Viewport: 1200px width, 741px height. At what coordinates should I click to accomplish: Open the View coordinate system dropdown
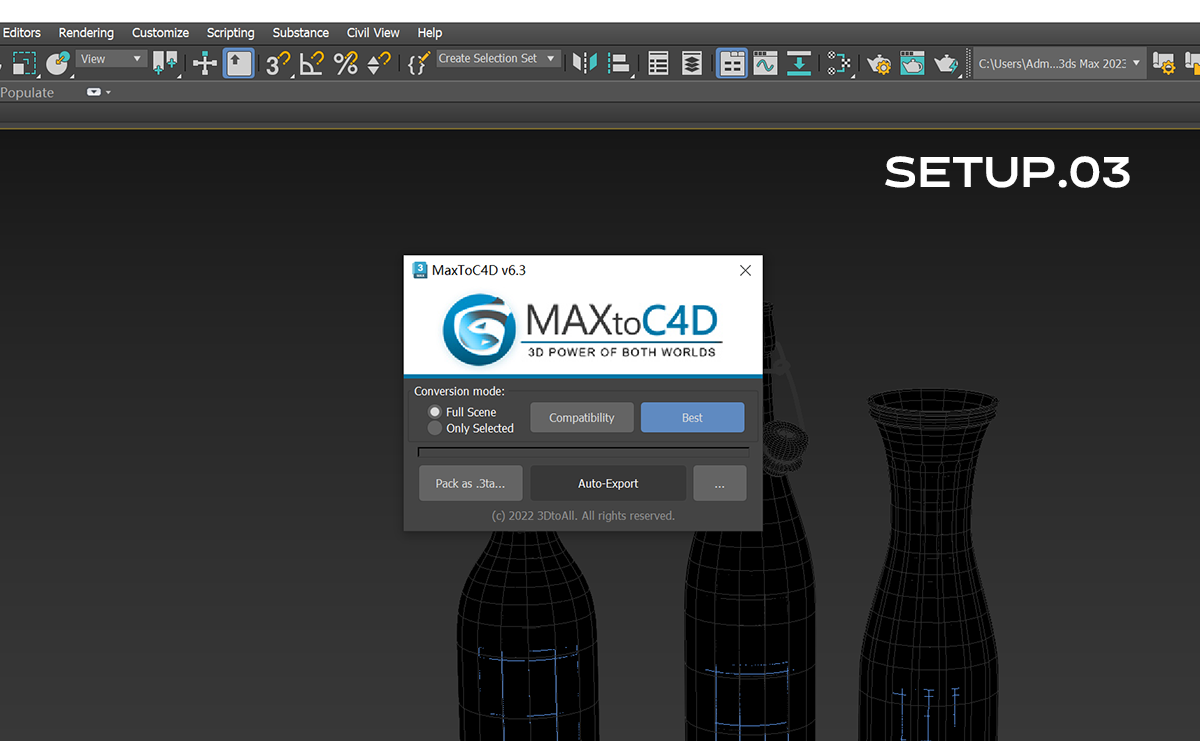111,59
